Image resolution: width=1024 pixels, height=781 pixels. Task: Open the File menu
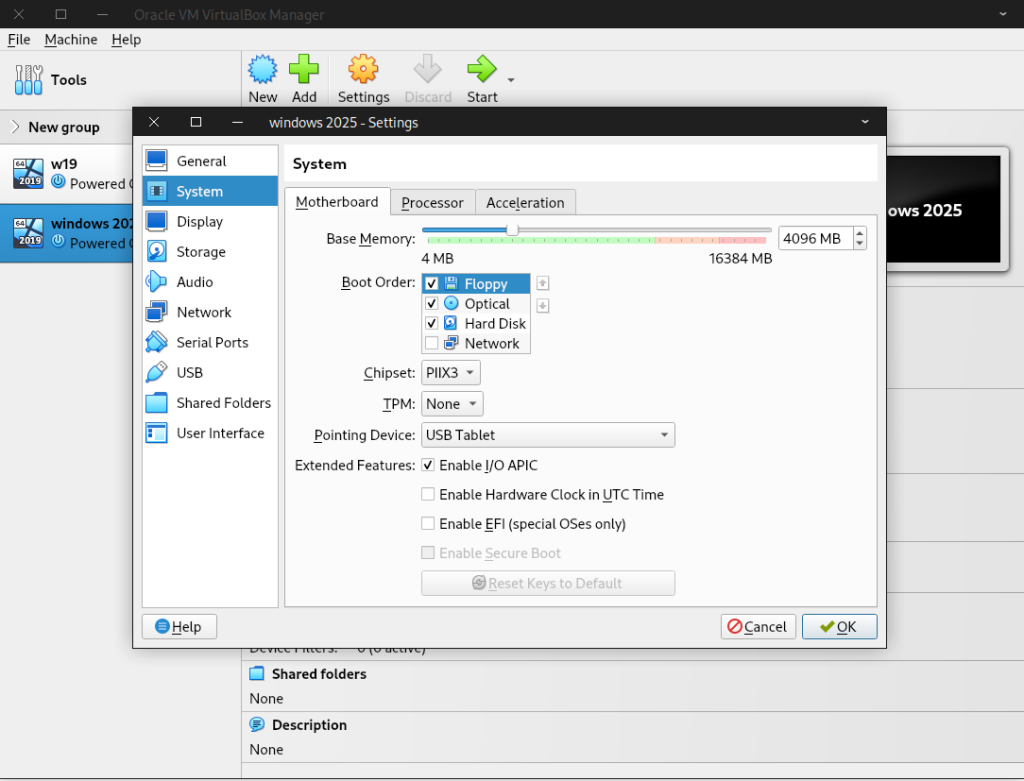pyautogui.click(x=19, y=39)
